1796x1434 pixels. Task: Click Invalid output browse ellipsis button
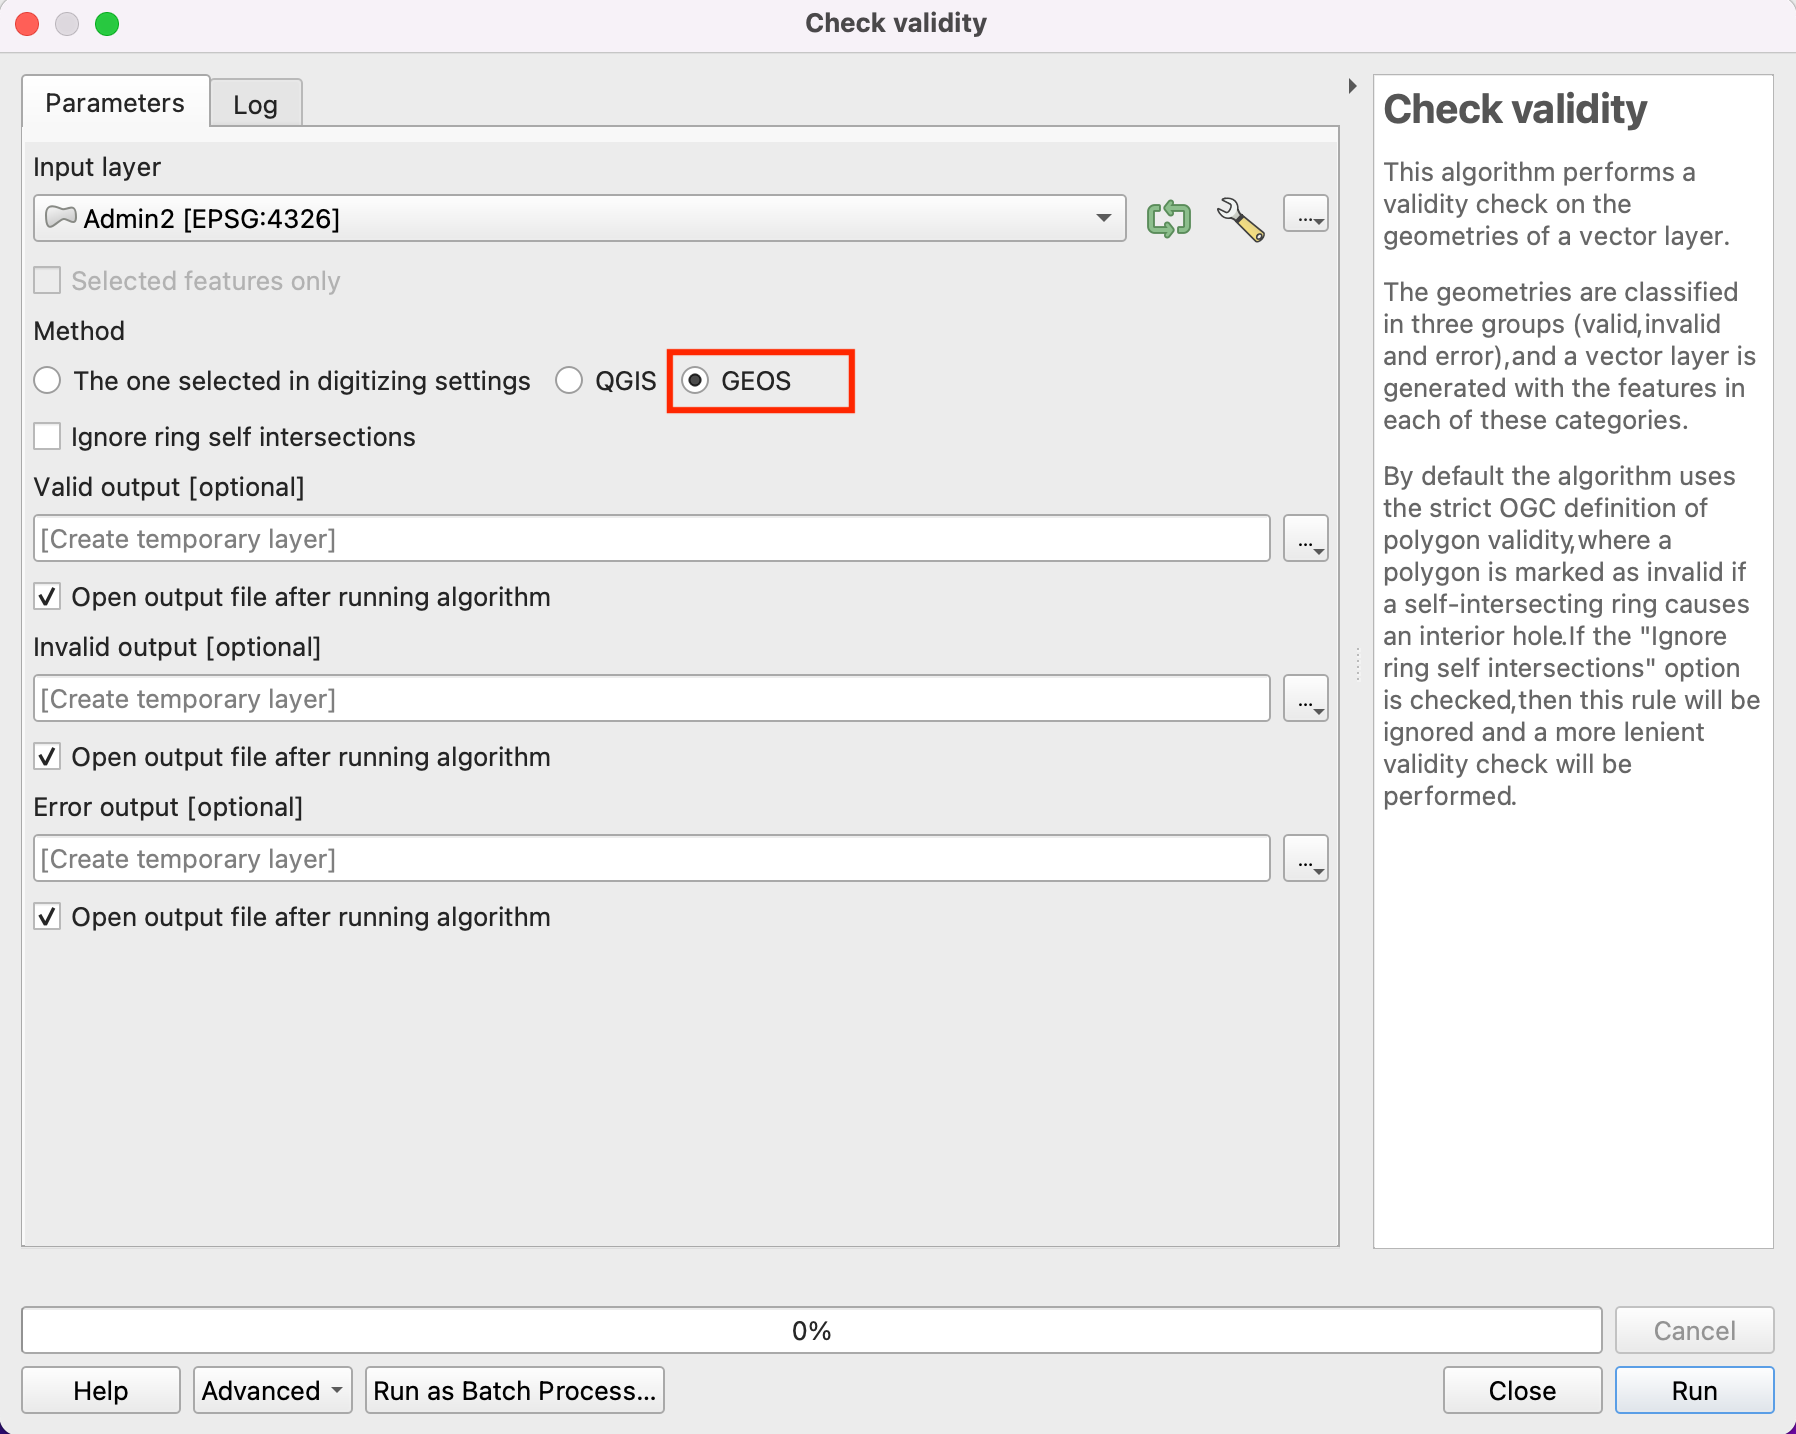pyautogui.click(x=1305, y=699)
